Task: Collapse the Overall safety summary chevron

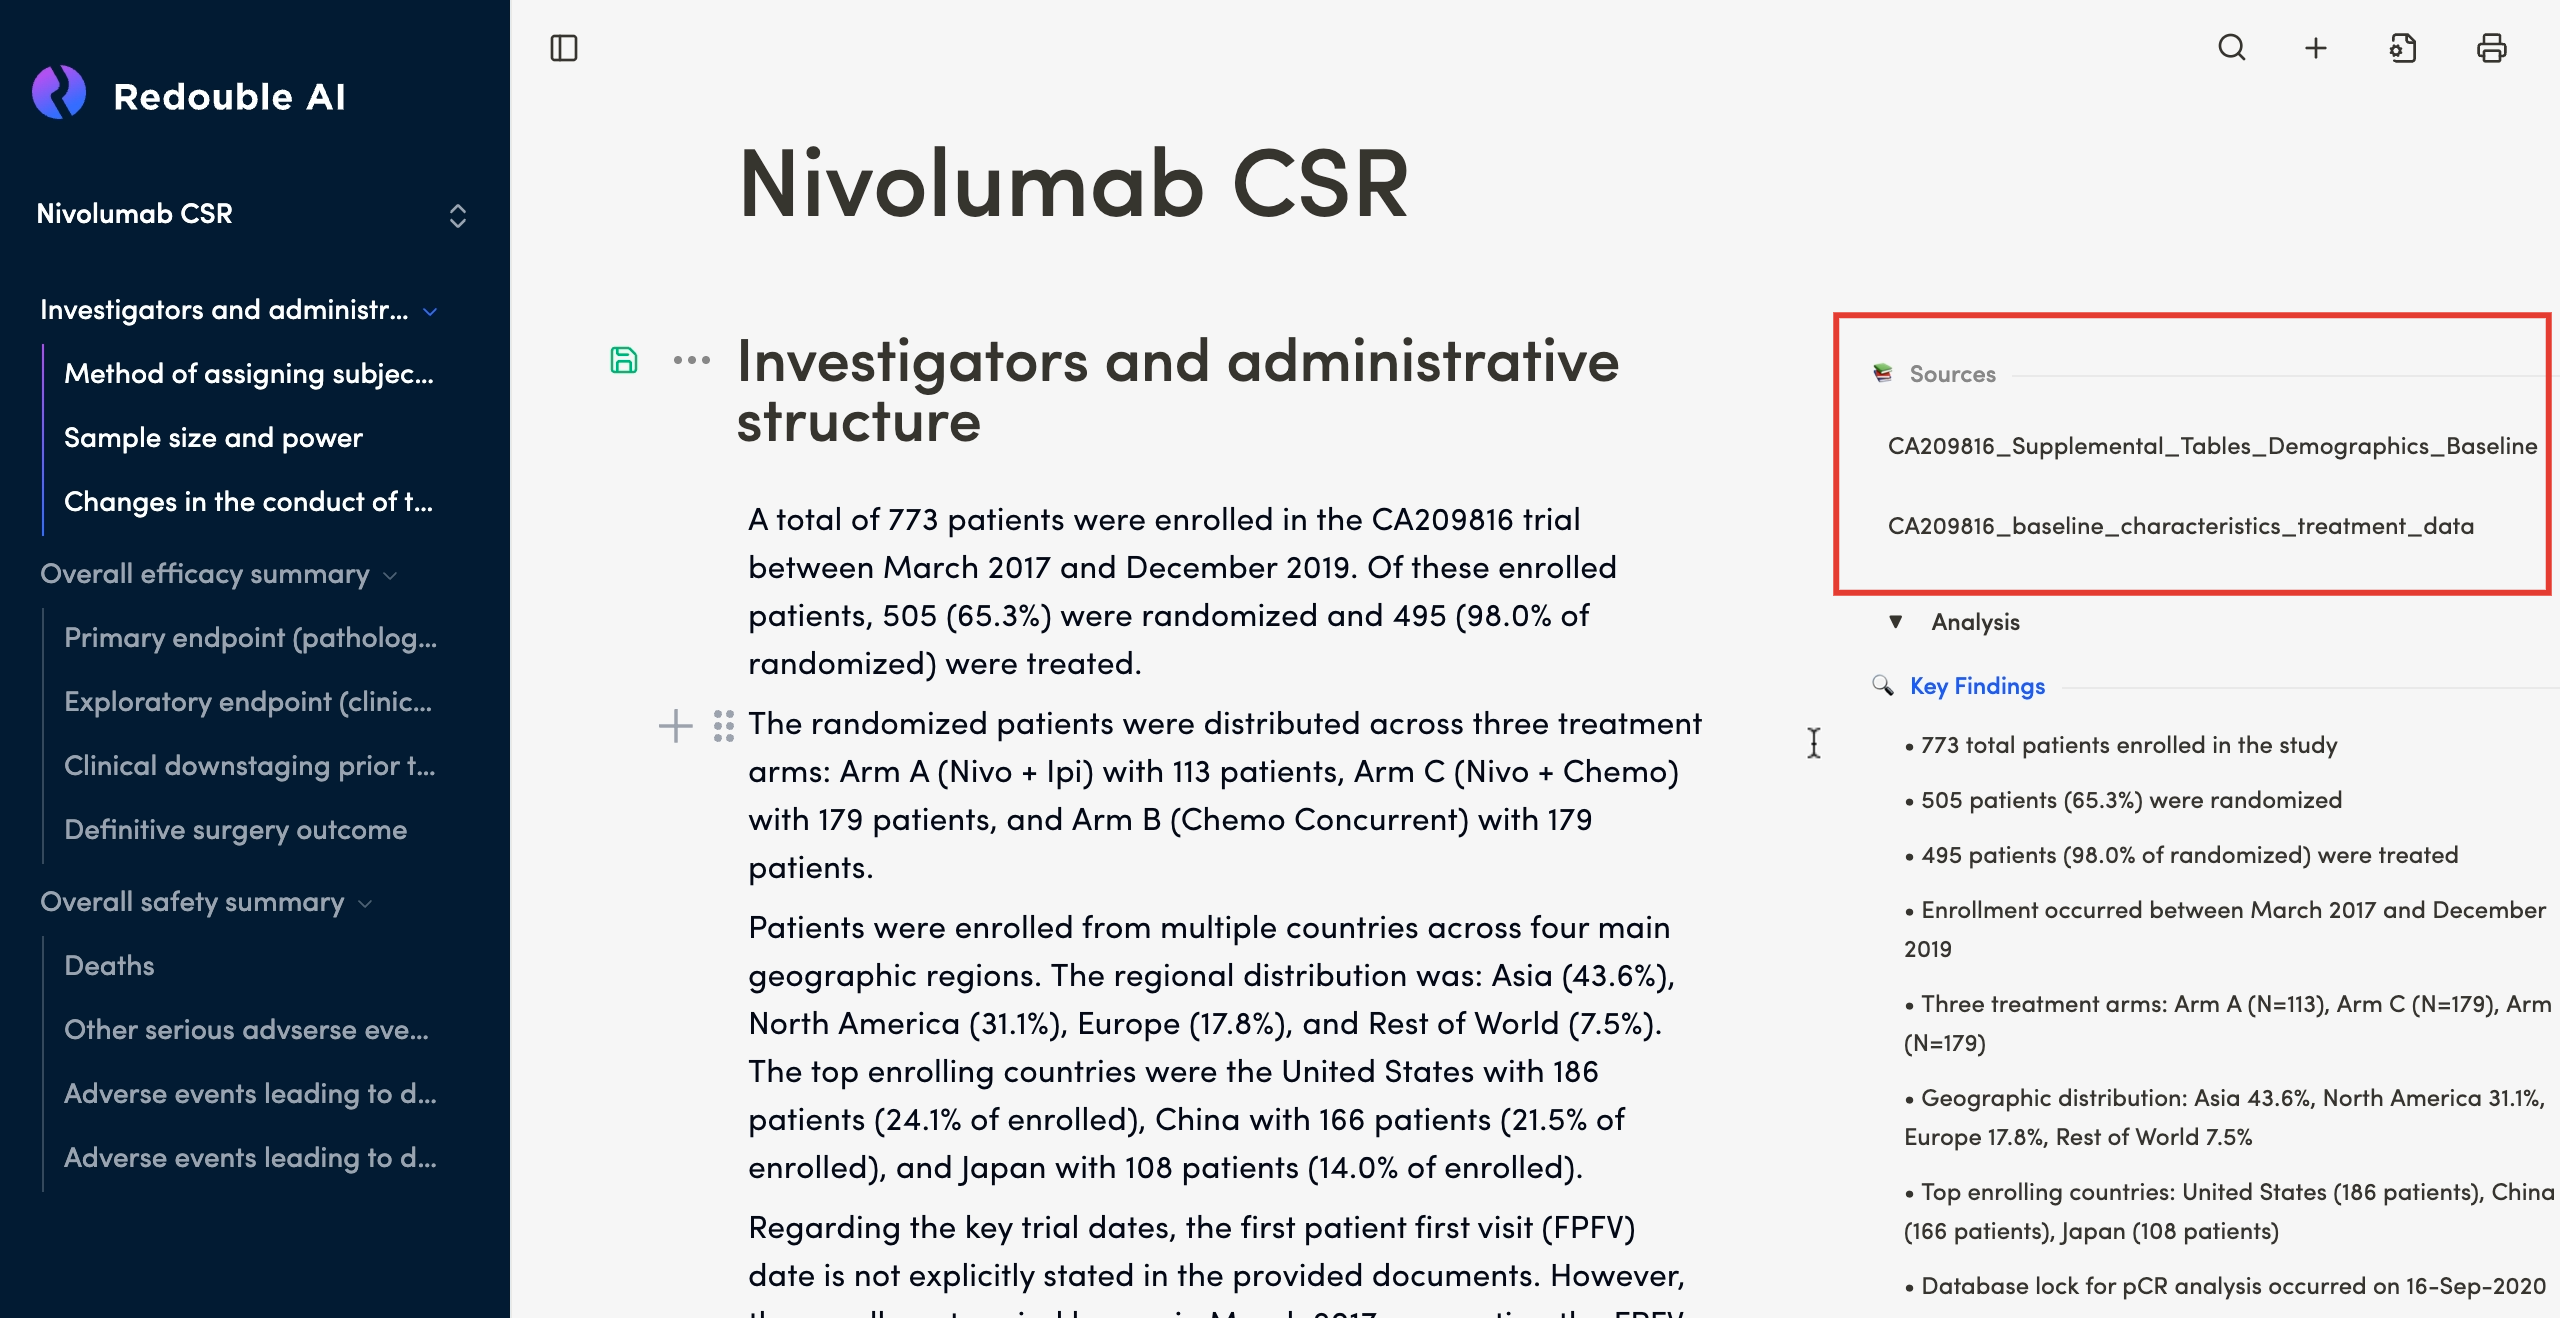Action: coord(365,904)
